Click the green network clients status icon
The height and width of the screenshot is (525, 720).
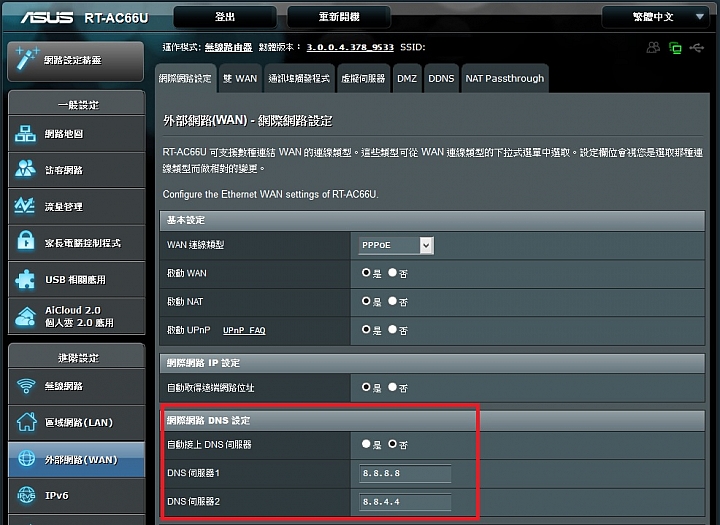tap(675, 48)
